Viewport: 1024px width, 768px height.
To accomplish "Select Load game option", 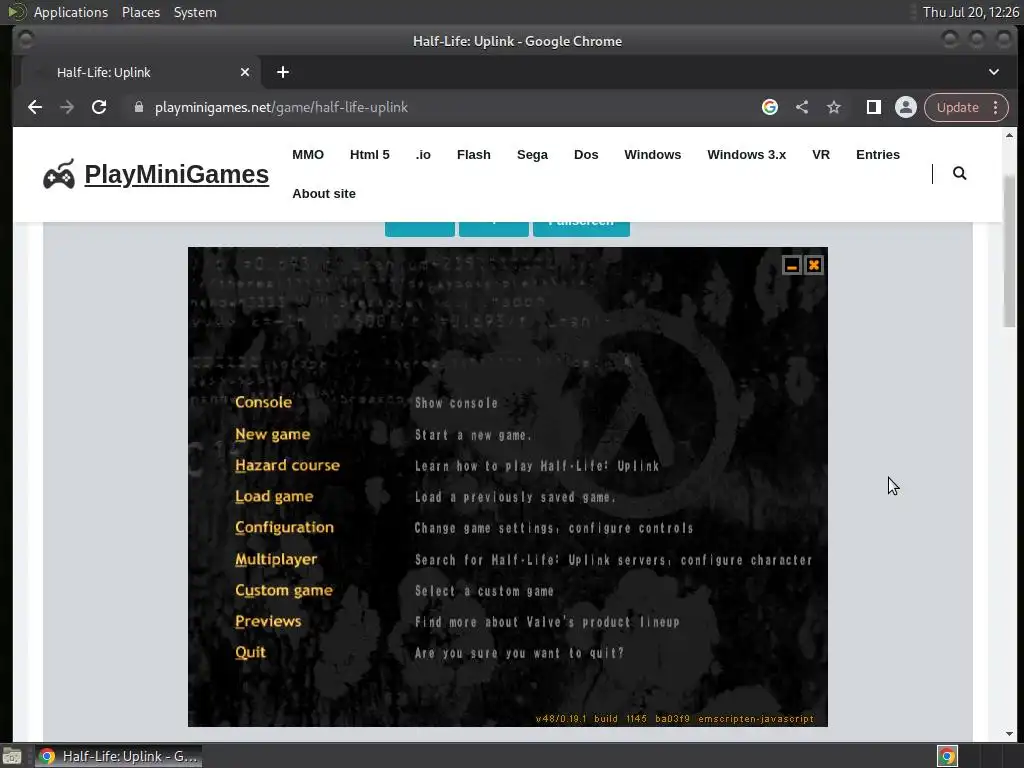I will coord(274,496).
